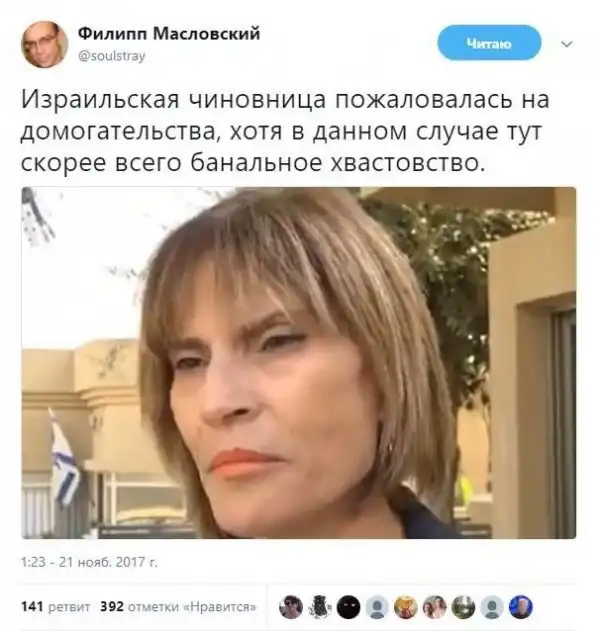This screenshot has width=600, height=631.
Task: Play the embedded video of the woman
Action: coord(299,363)
